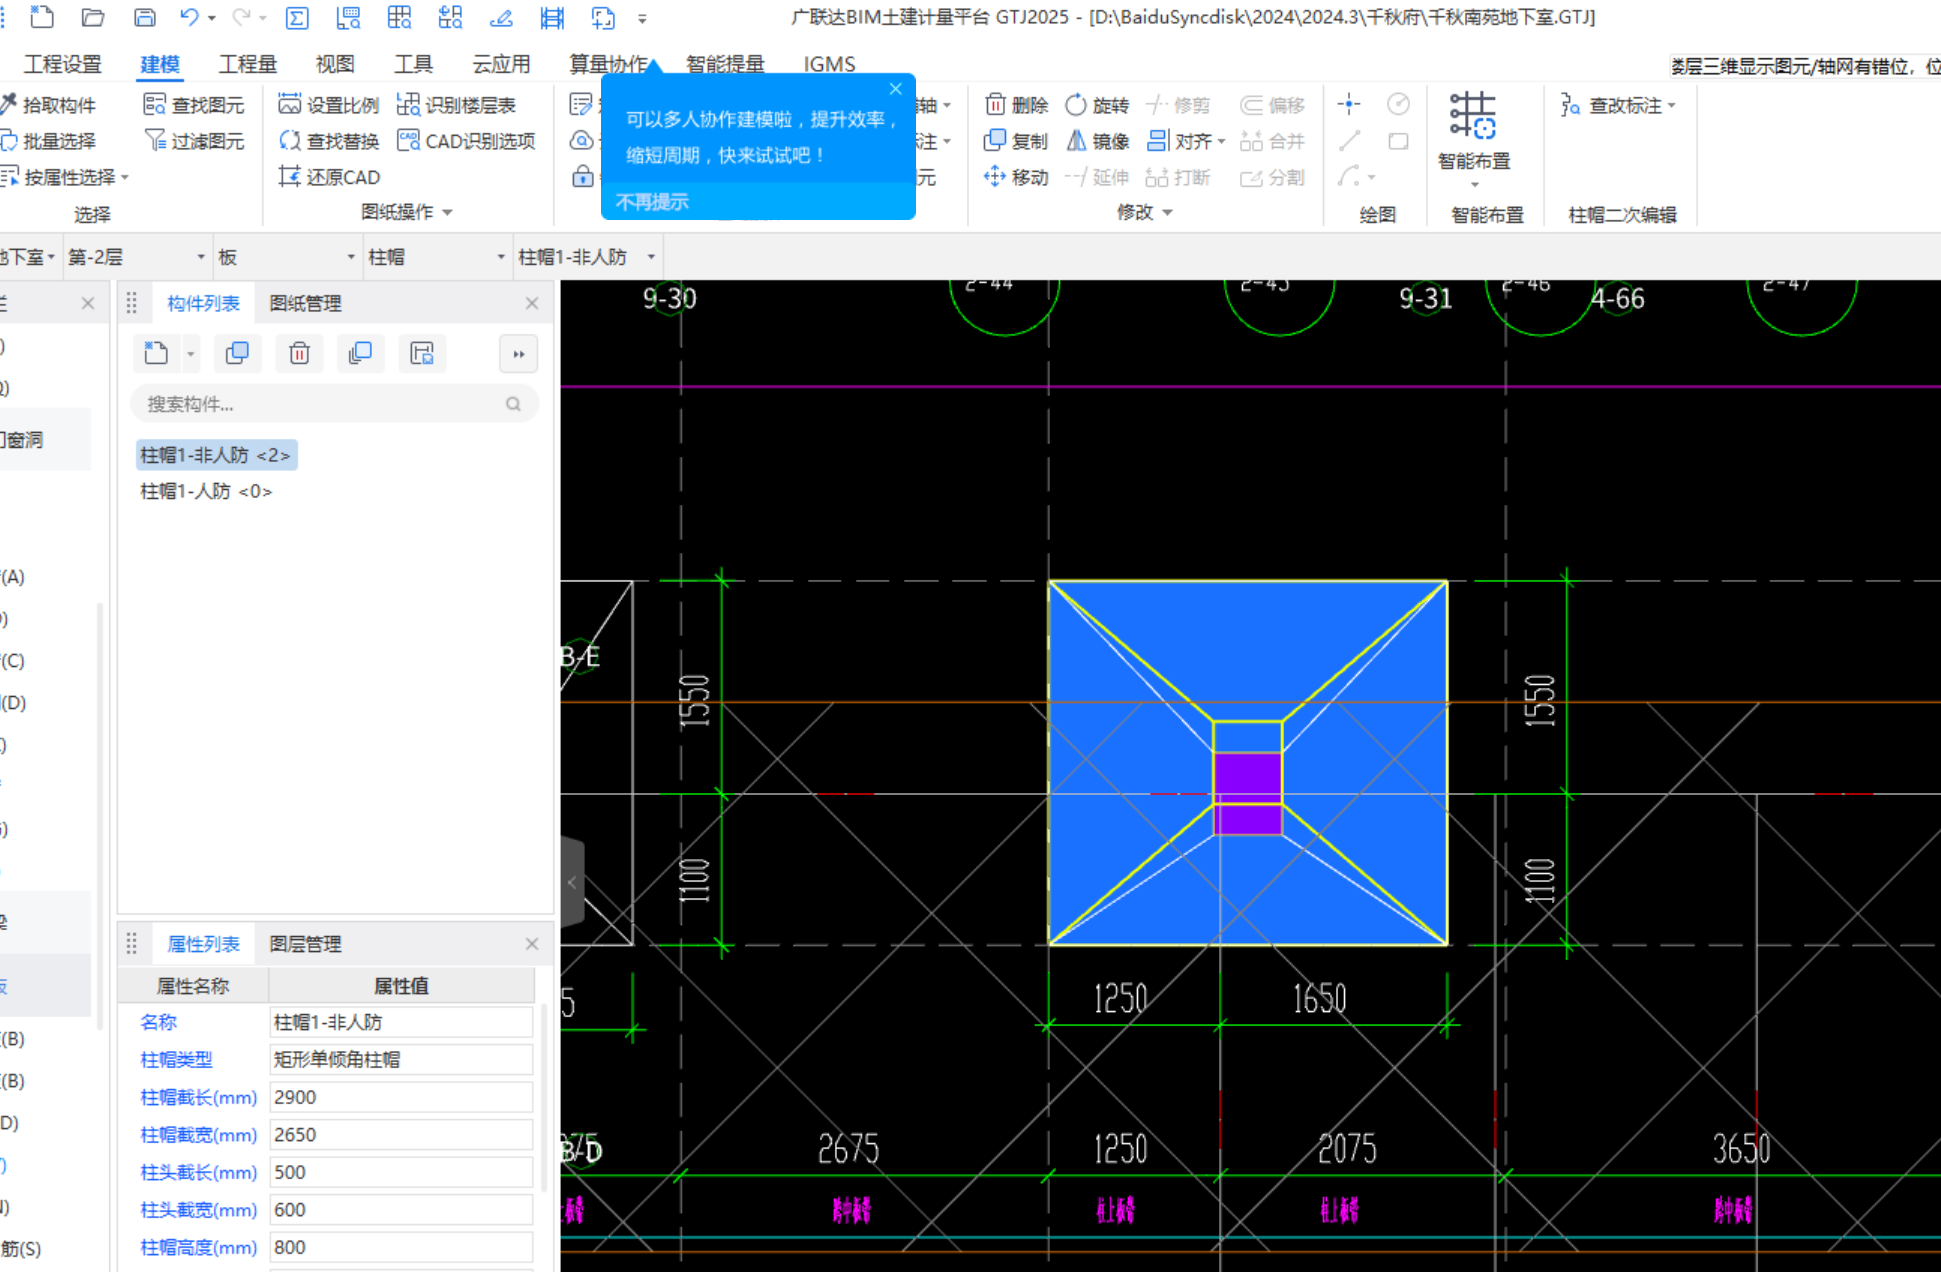Click new component icon in 构件列表 panel
This screenshot has height=1272, width=1941.
pyautogui.click(x=156, y=353)
